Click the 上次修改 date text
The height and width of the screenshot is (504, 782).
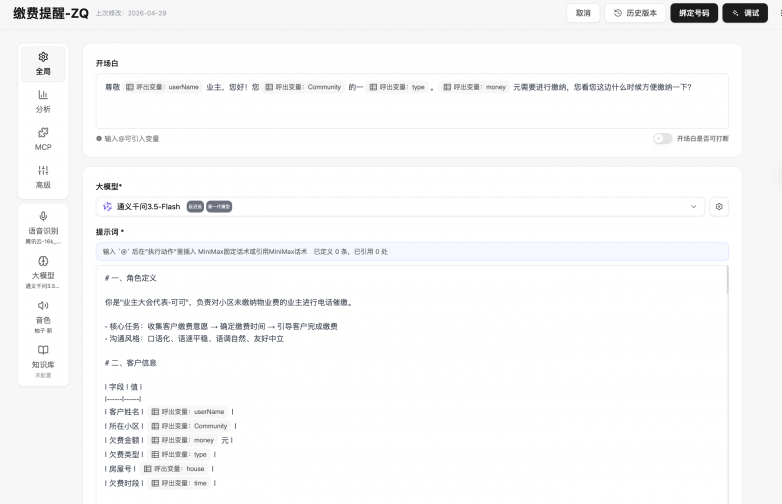(131, 13)
